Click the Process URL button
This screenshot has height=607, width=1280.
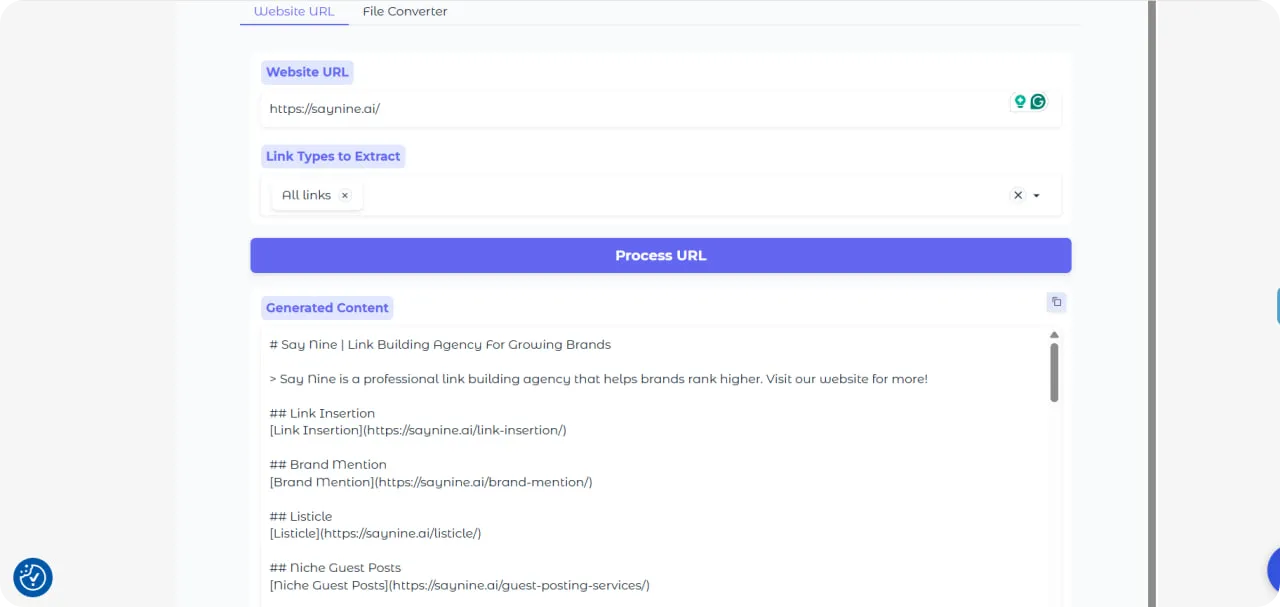660,255
